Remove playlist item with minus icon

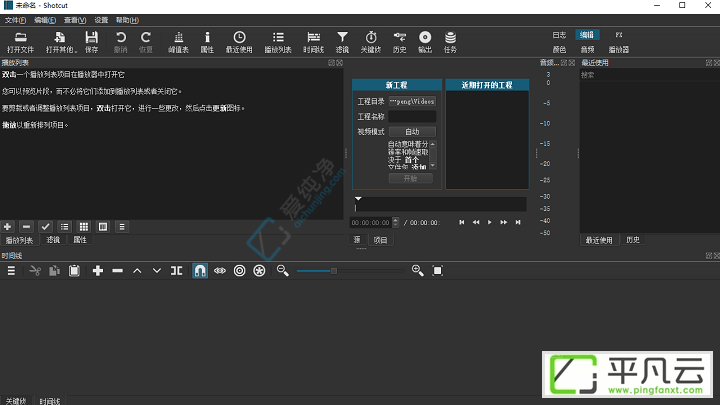click(x=26, y=227)
